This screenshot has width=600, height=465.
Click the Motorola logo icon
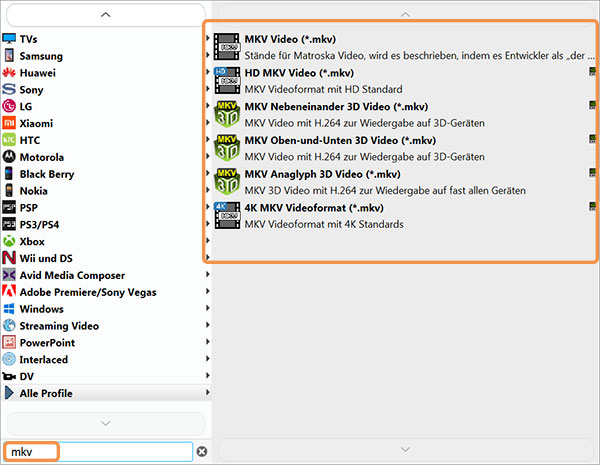pos(9,157)
